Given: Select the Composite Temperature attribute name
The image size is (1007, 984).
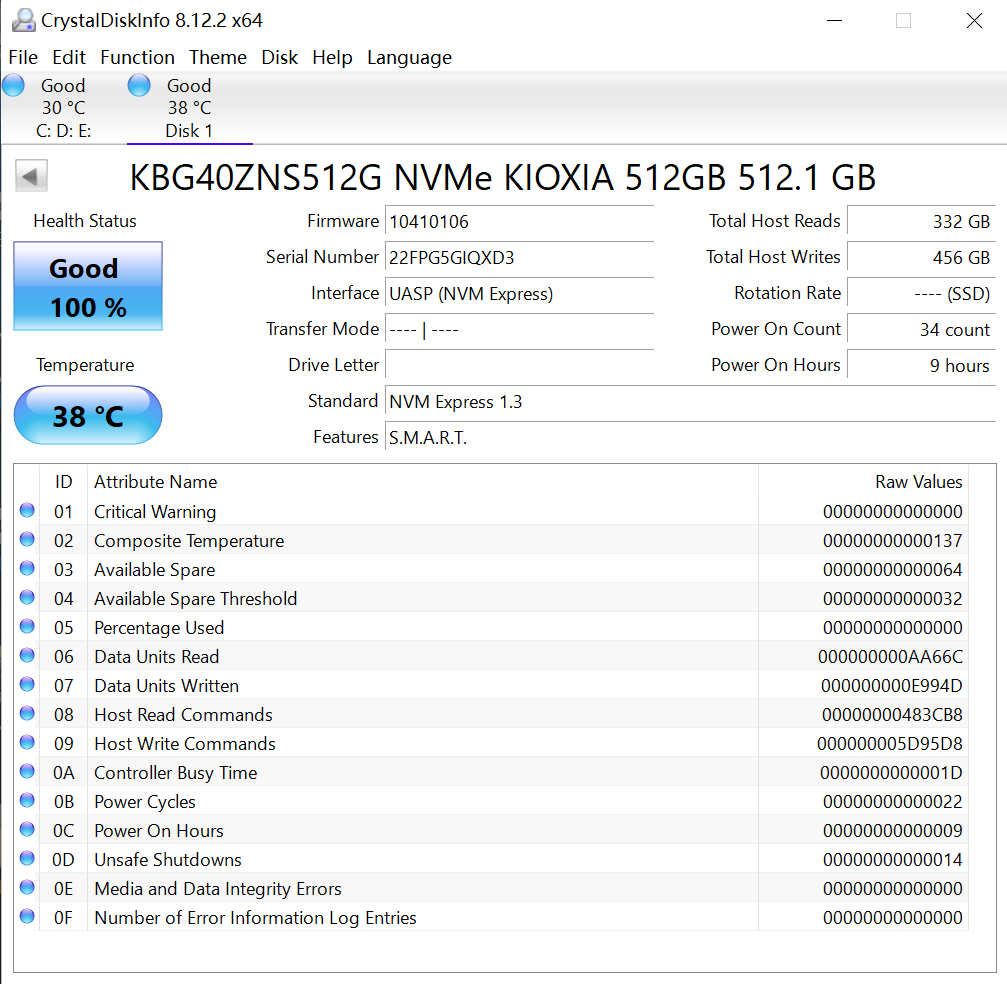Looking at the screenshot, I should [189, 541].
